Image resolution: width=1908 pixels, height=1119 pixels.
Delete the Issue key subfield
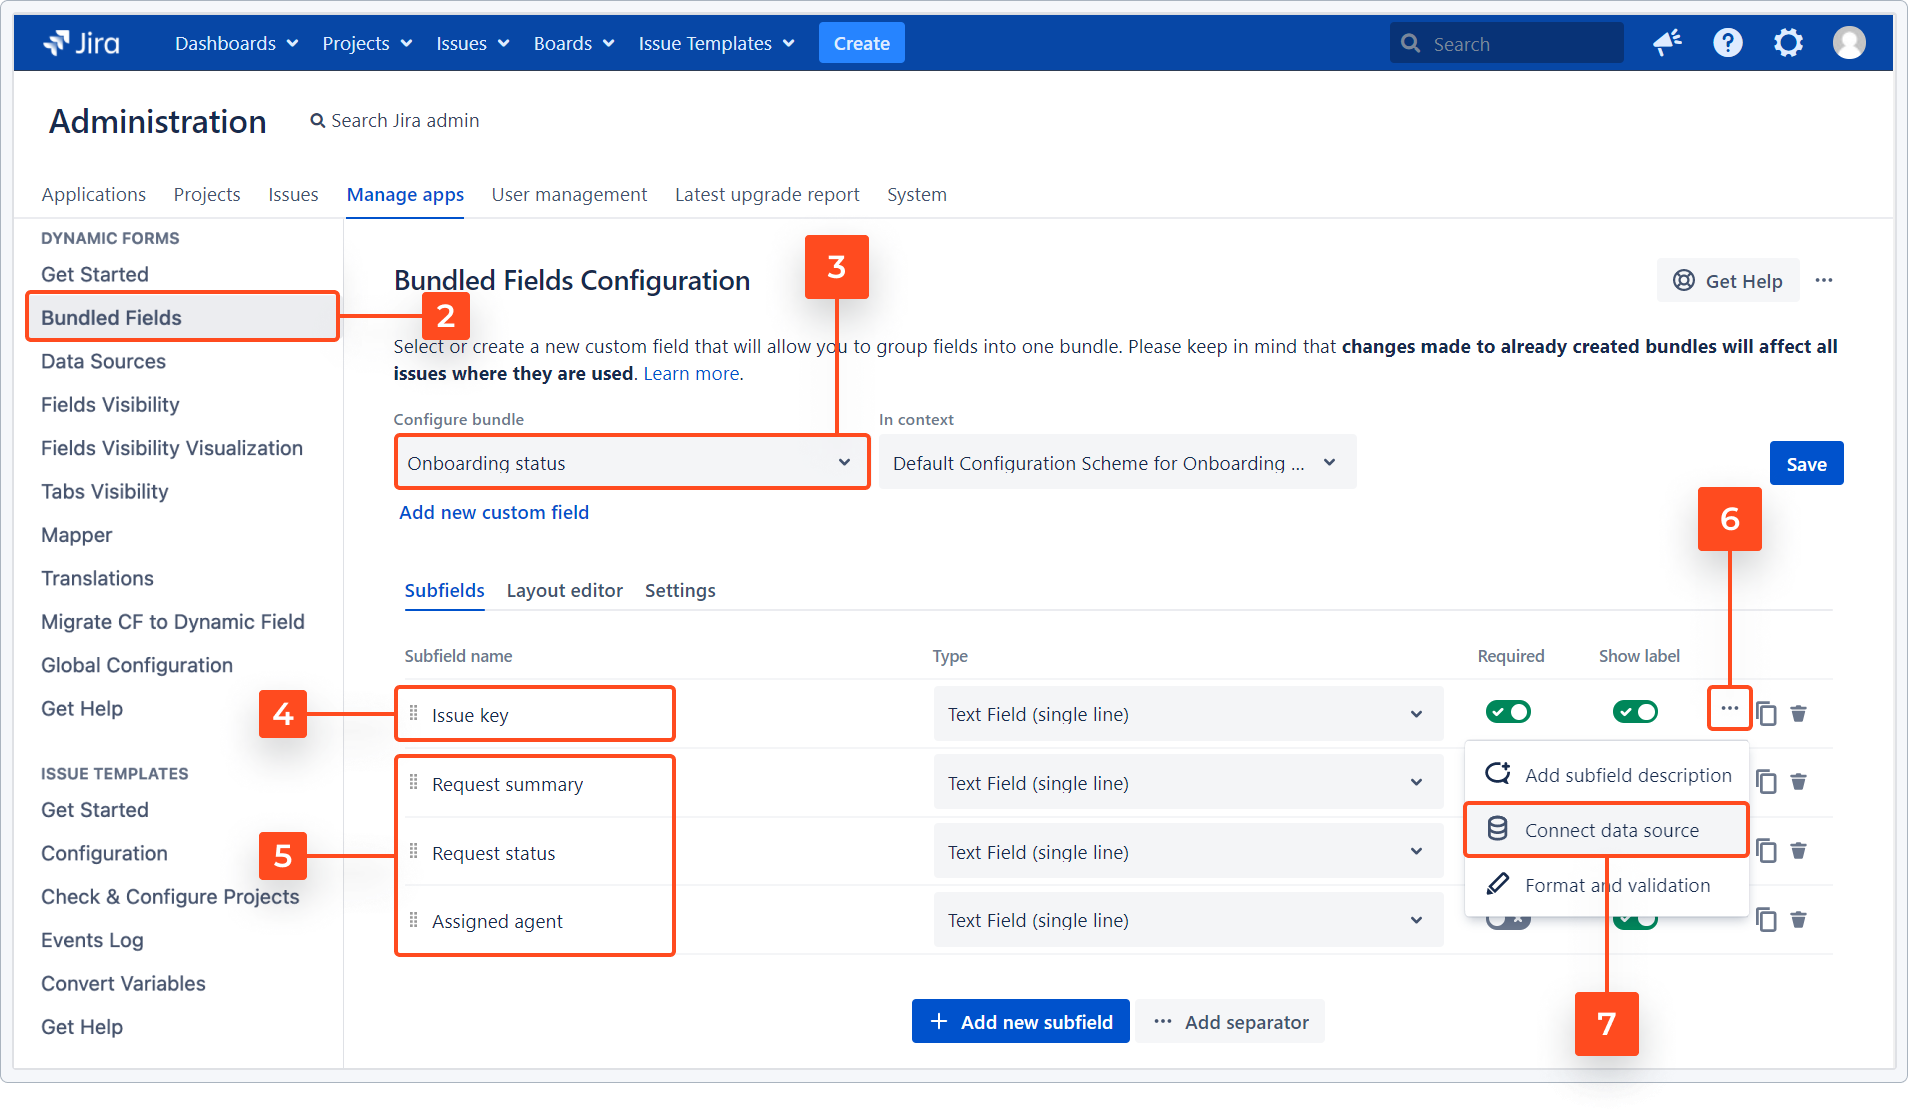pyautogui.click(x=1798, y=713)
